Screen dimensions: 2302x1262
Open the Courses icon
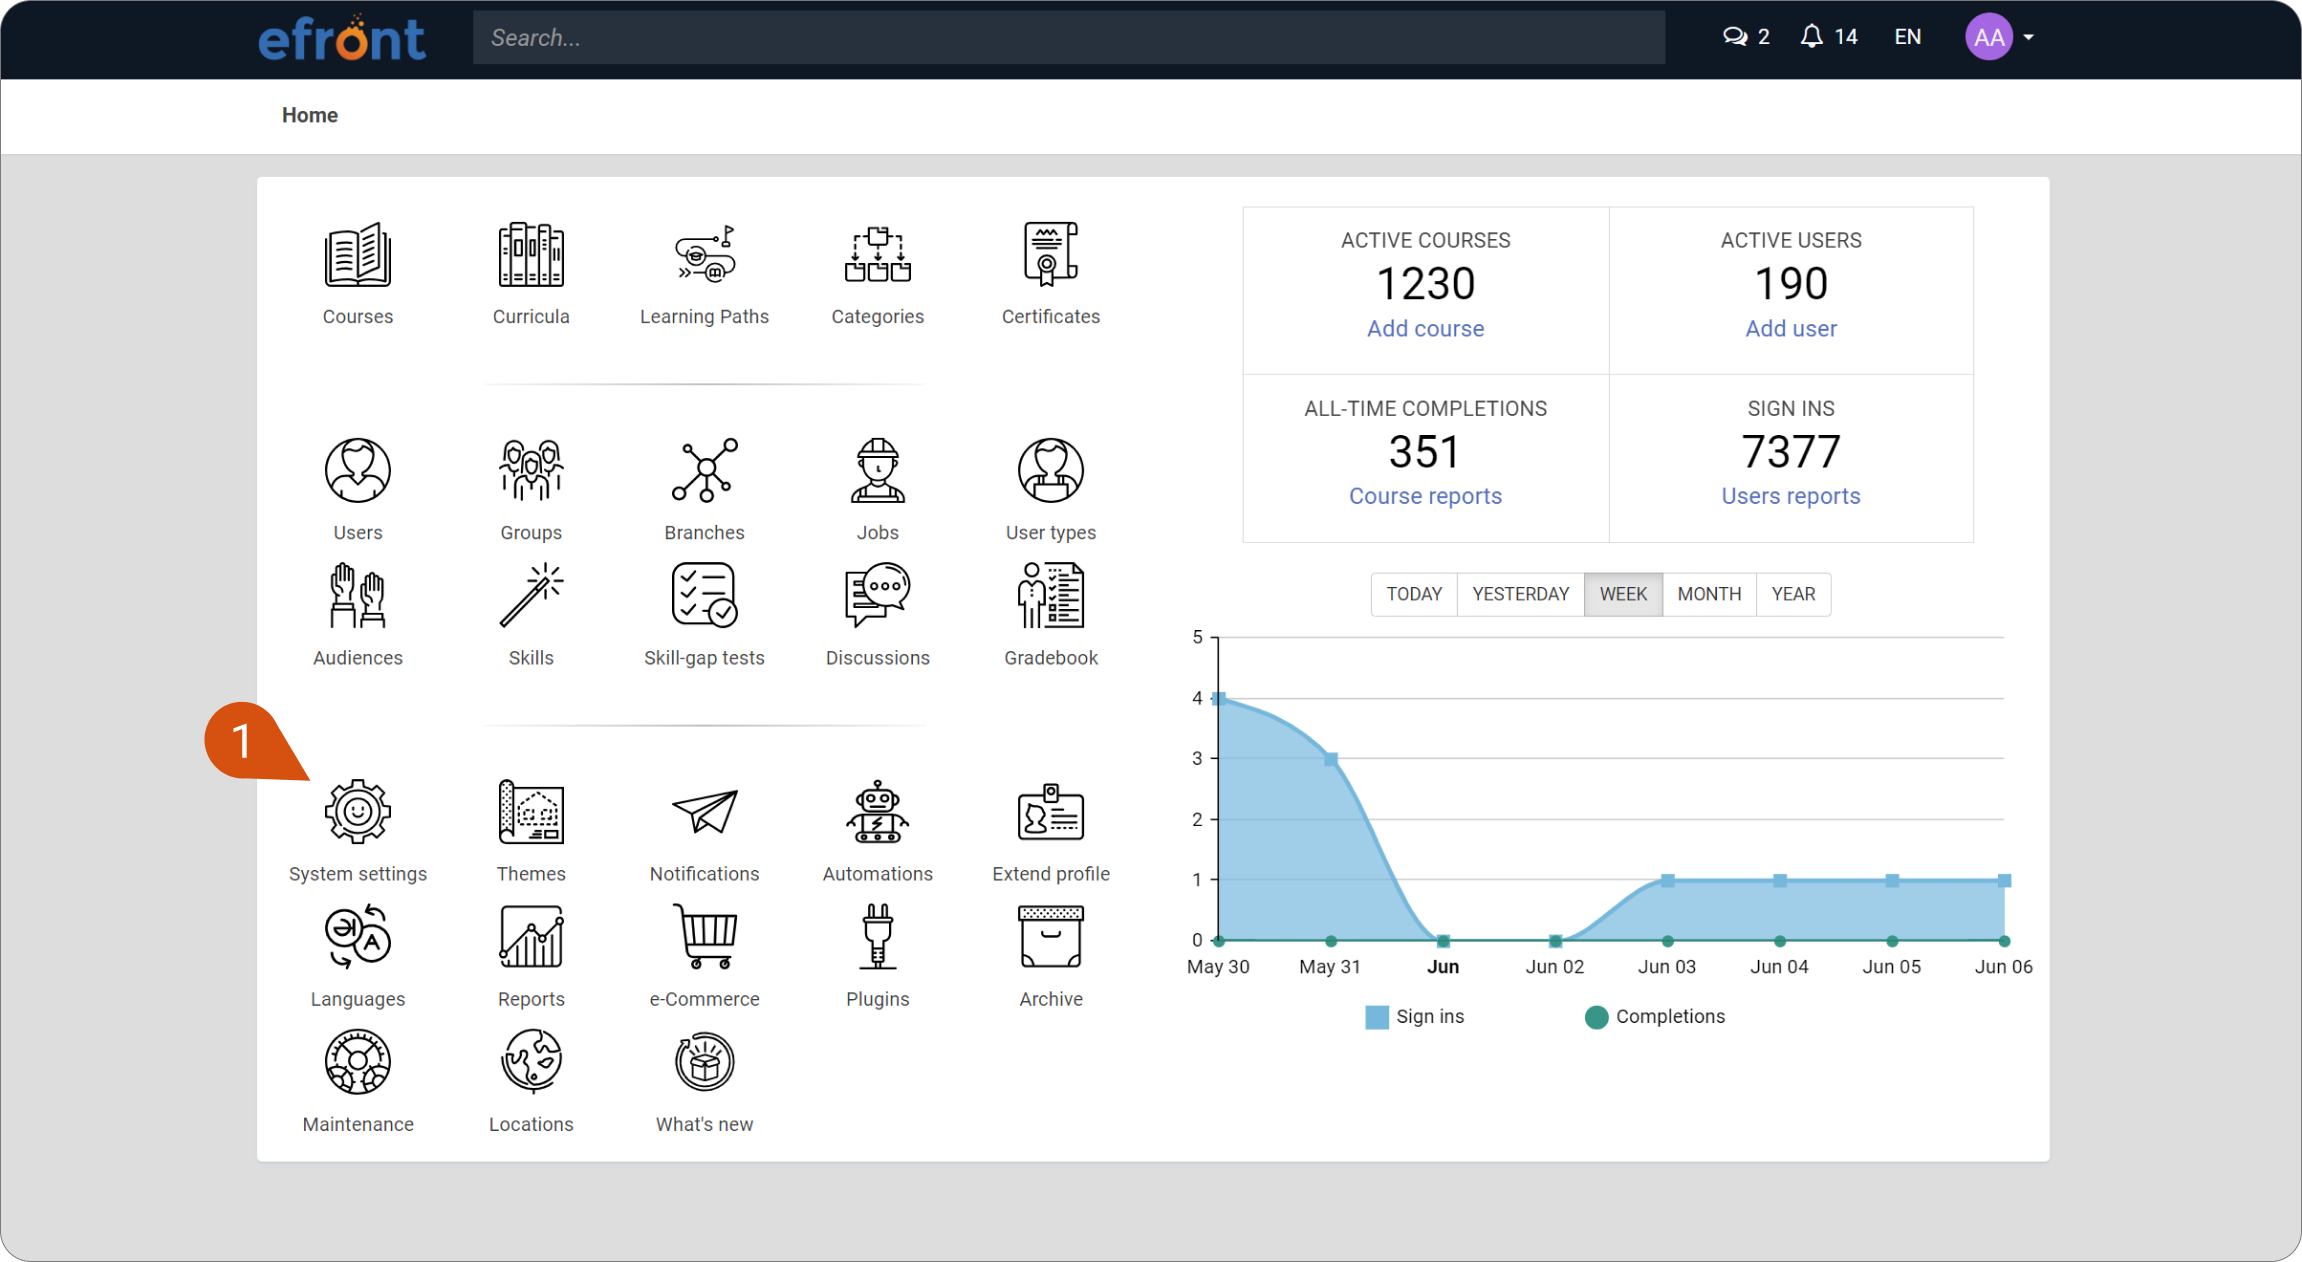click(358, 256)
